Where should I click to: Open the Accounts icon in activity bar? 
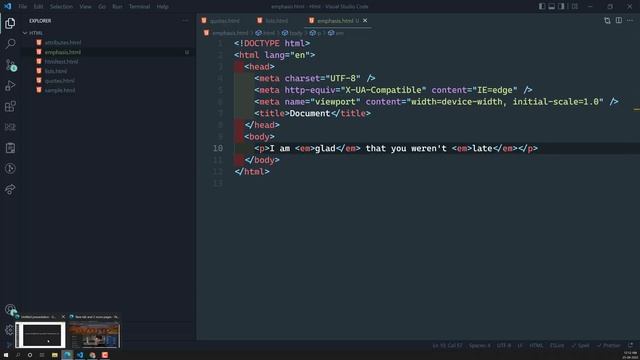pos(10,309)
